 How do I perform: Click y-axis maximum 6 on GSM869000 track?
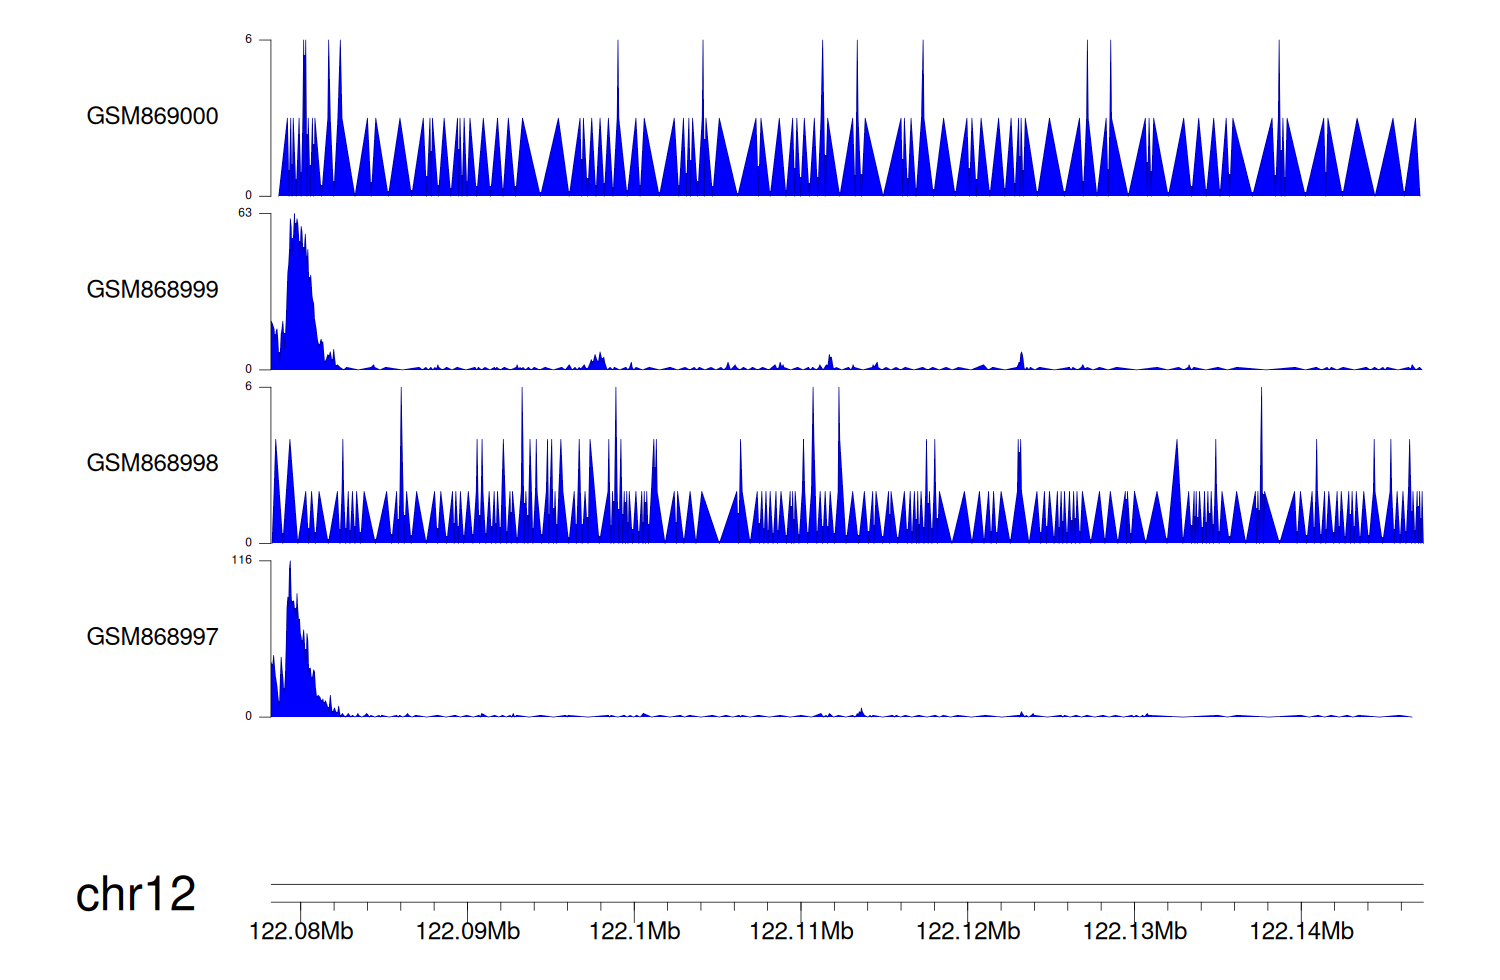[x=249, y=40]
